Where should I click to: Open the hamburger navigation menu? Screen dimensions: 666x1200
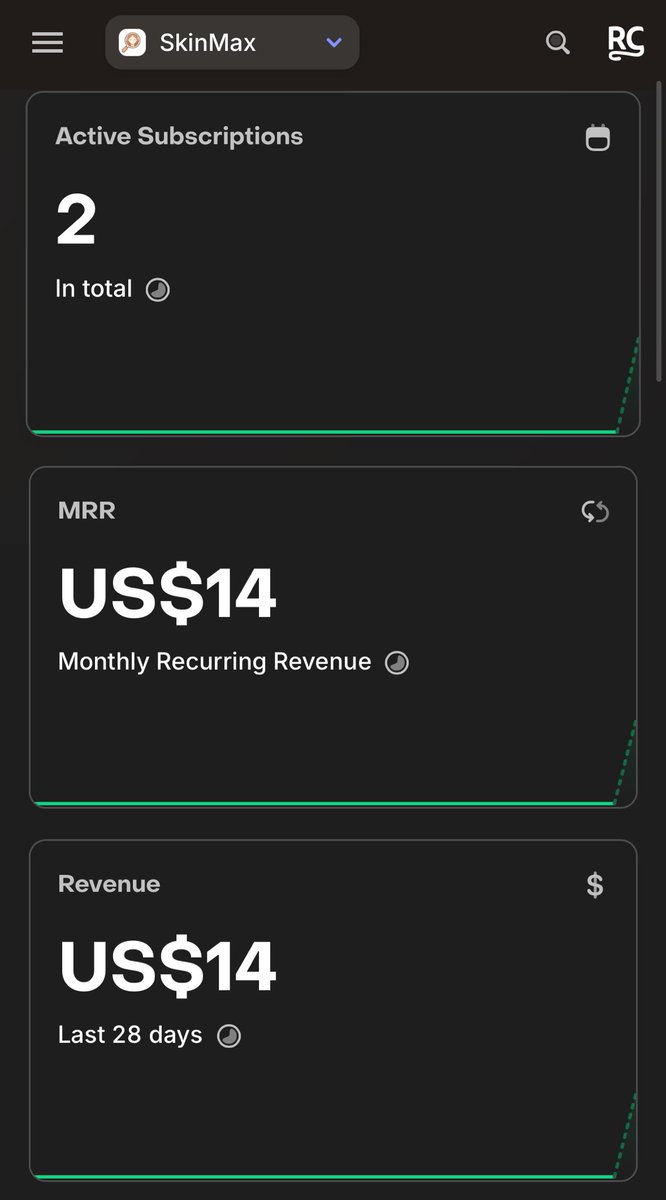pyautogui.click(x=47, y=43)
